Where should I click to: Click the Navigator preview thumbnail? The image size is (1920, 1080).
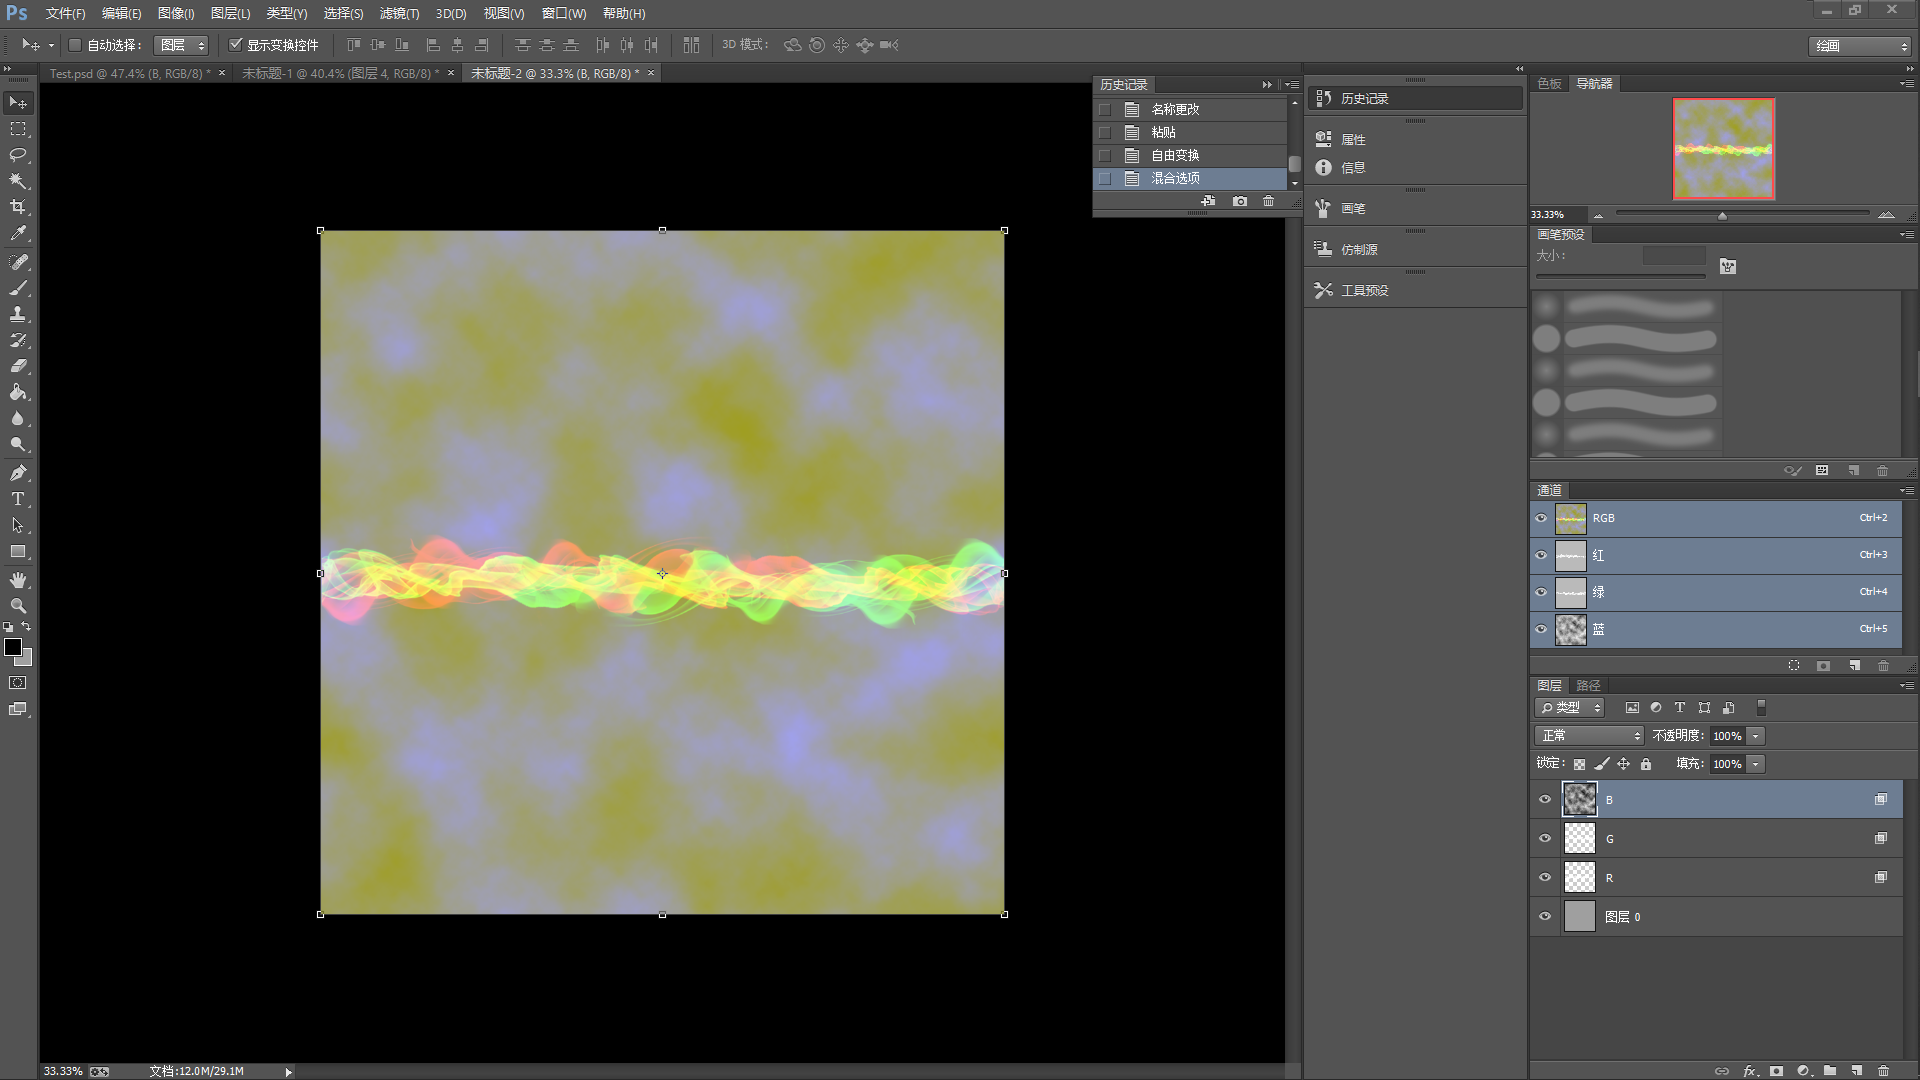(x=1722, y=148)
